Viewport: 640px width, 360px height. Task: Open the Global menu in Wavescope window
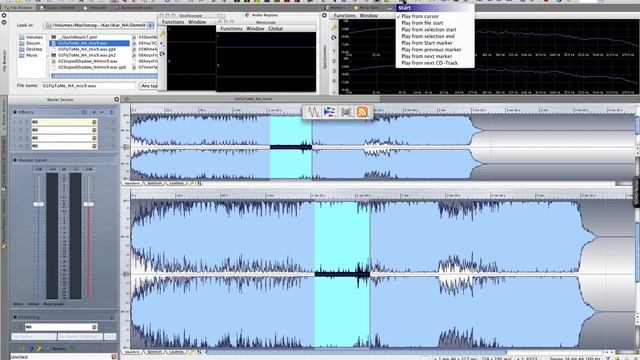tap(276, 29)
